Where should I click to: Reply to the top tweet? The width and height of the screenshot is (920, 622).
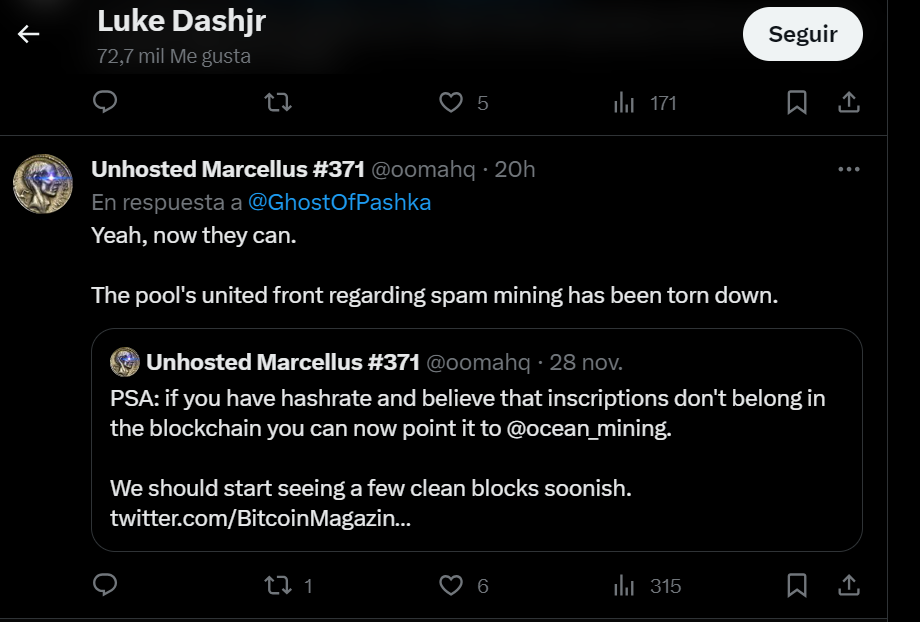(x=105, y=102)
